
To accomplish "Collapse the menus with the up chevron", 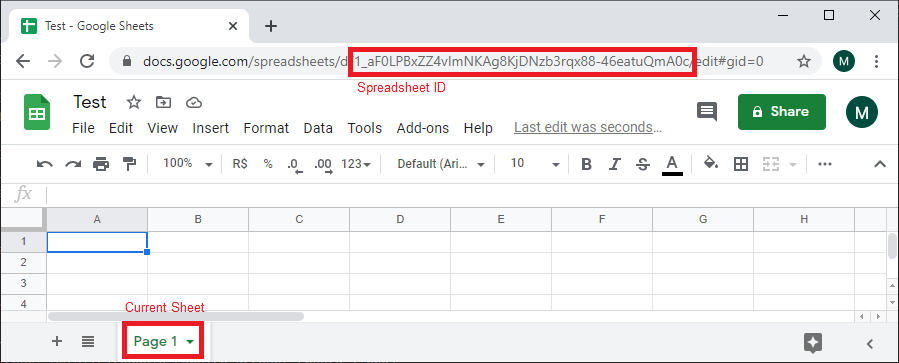I will pyautogui.click(x=880, y=164).
